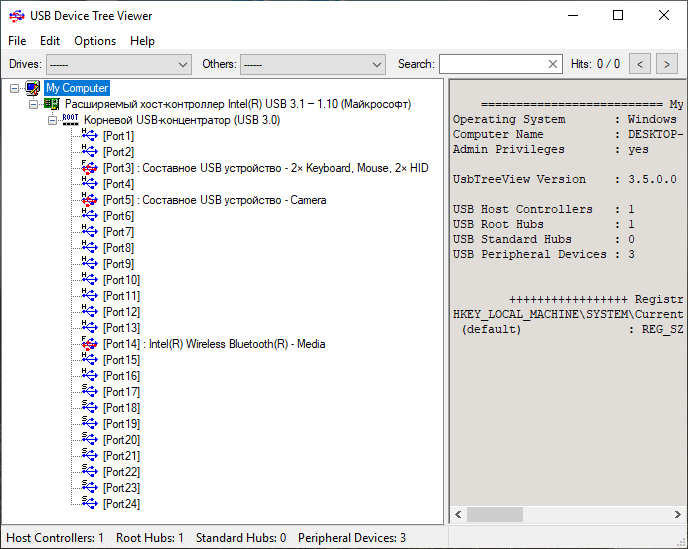Collapse the USB 3.0 root hub node
Viewport: 688px width, 549px height.
point(52,120)
